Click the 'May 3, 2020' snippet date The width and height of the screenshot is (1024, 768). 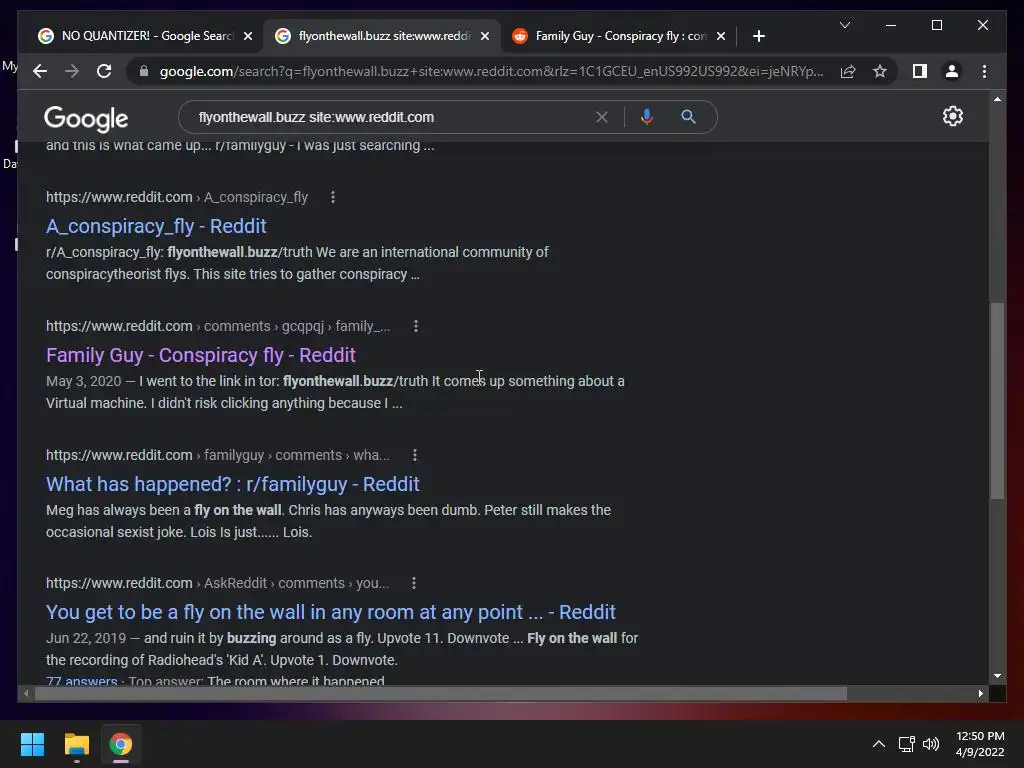[x=84, y=381]
